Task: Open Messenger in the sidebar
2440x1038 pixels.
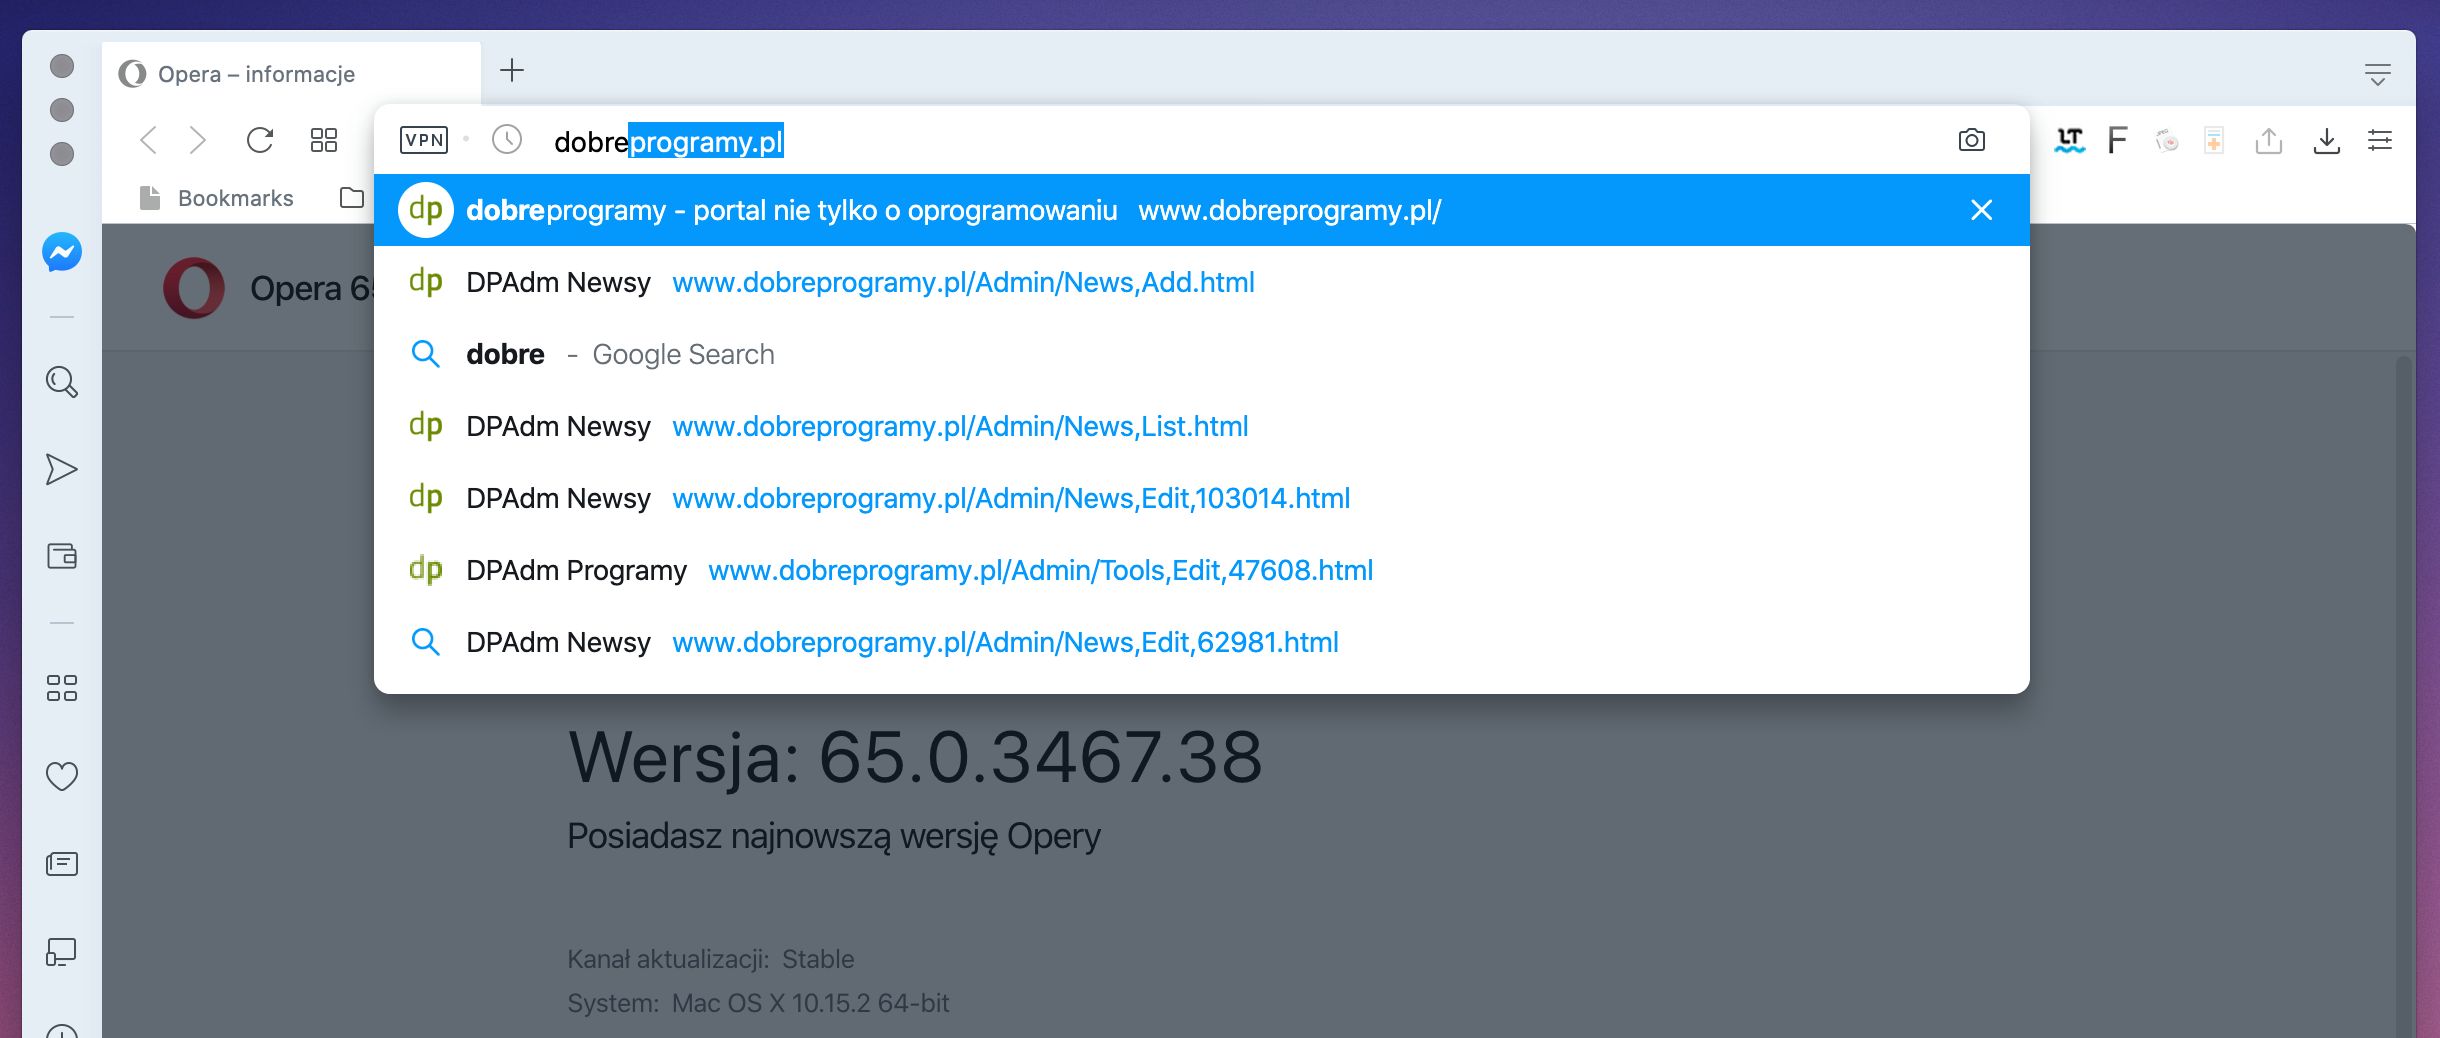Action: 62,252
